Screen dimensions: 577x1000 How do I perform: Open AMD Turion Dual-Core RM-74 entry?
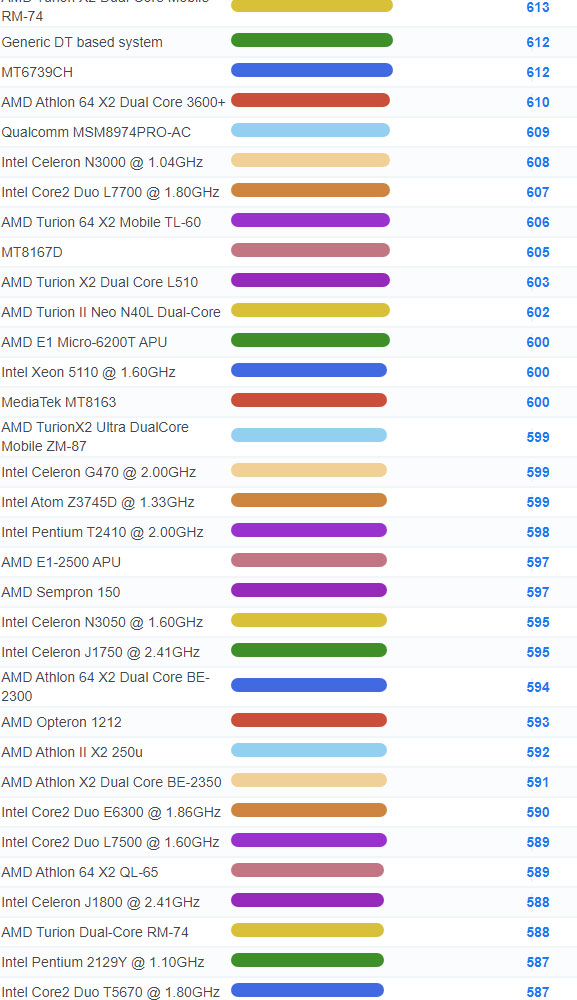95,932
